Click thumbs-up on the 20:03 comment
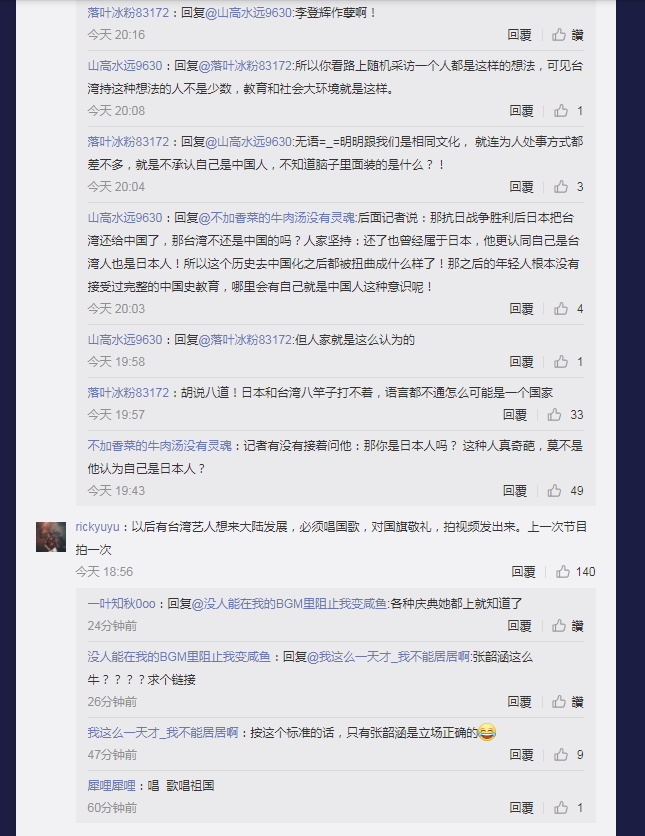Viewport: 645px width, 836px height. (561, 309)
